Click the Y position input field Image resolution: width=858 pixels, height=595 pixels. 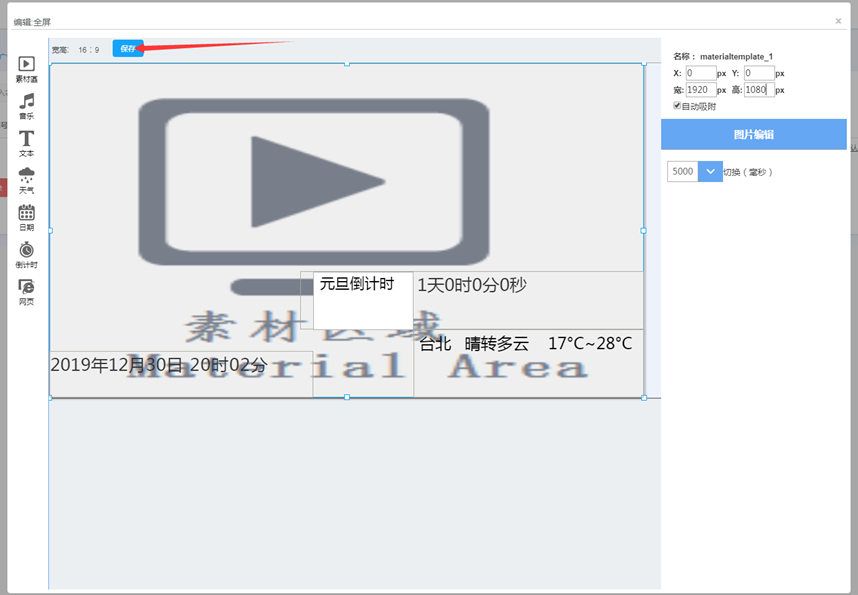coord(758,73)
